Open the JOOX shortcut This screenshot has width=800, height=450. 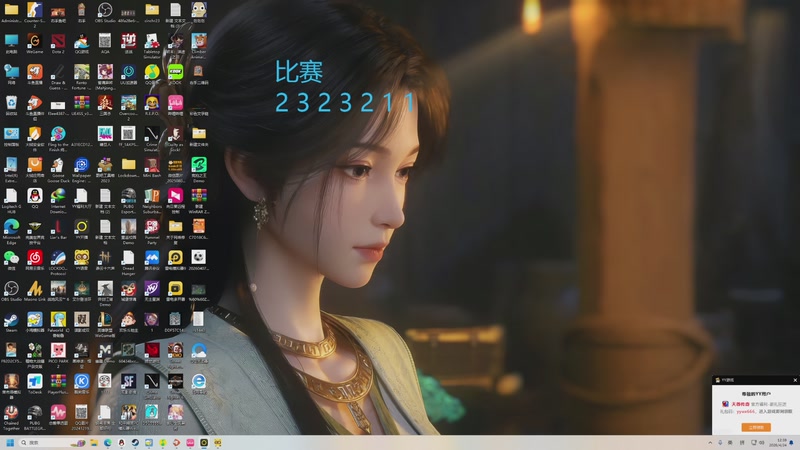175,74
